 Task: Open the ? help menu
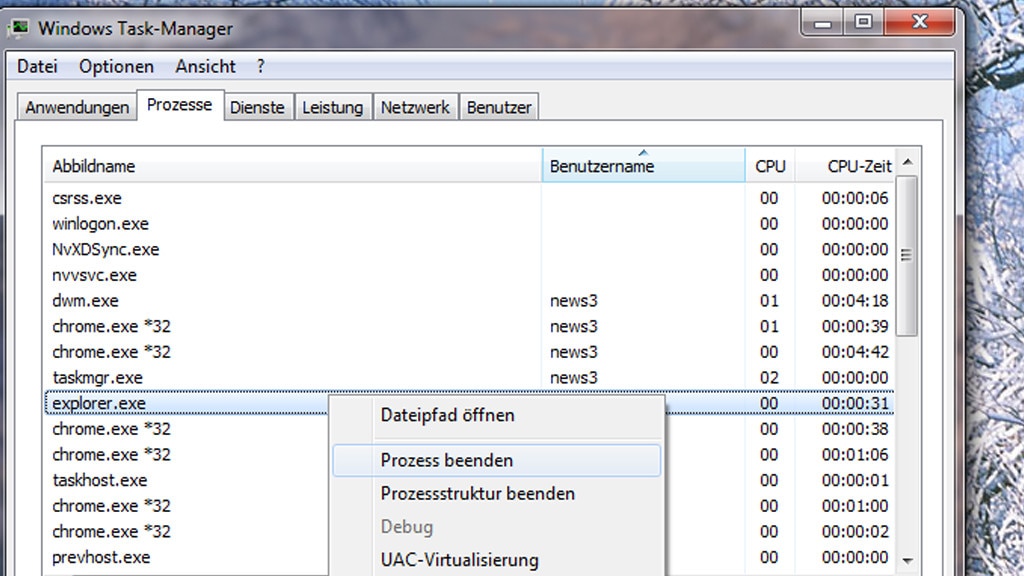[261, 67]
